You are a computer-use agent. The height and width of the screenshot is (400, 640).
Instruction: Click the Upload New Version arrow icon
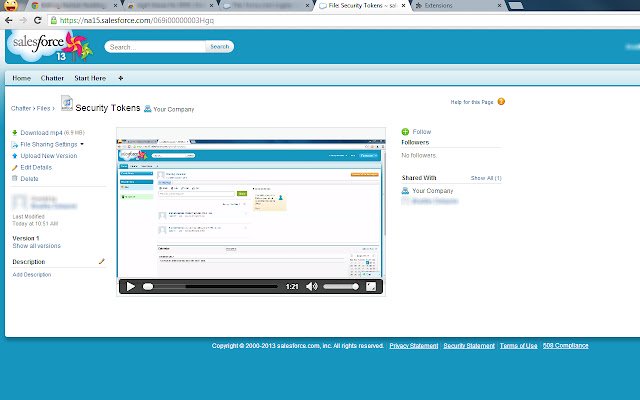pyautogui.click(x=15, y=156)
